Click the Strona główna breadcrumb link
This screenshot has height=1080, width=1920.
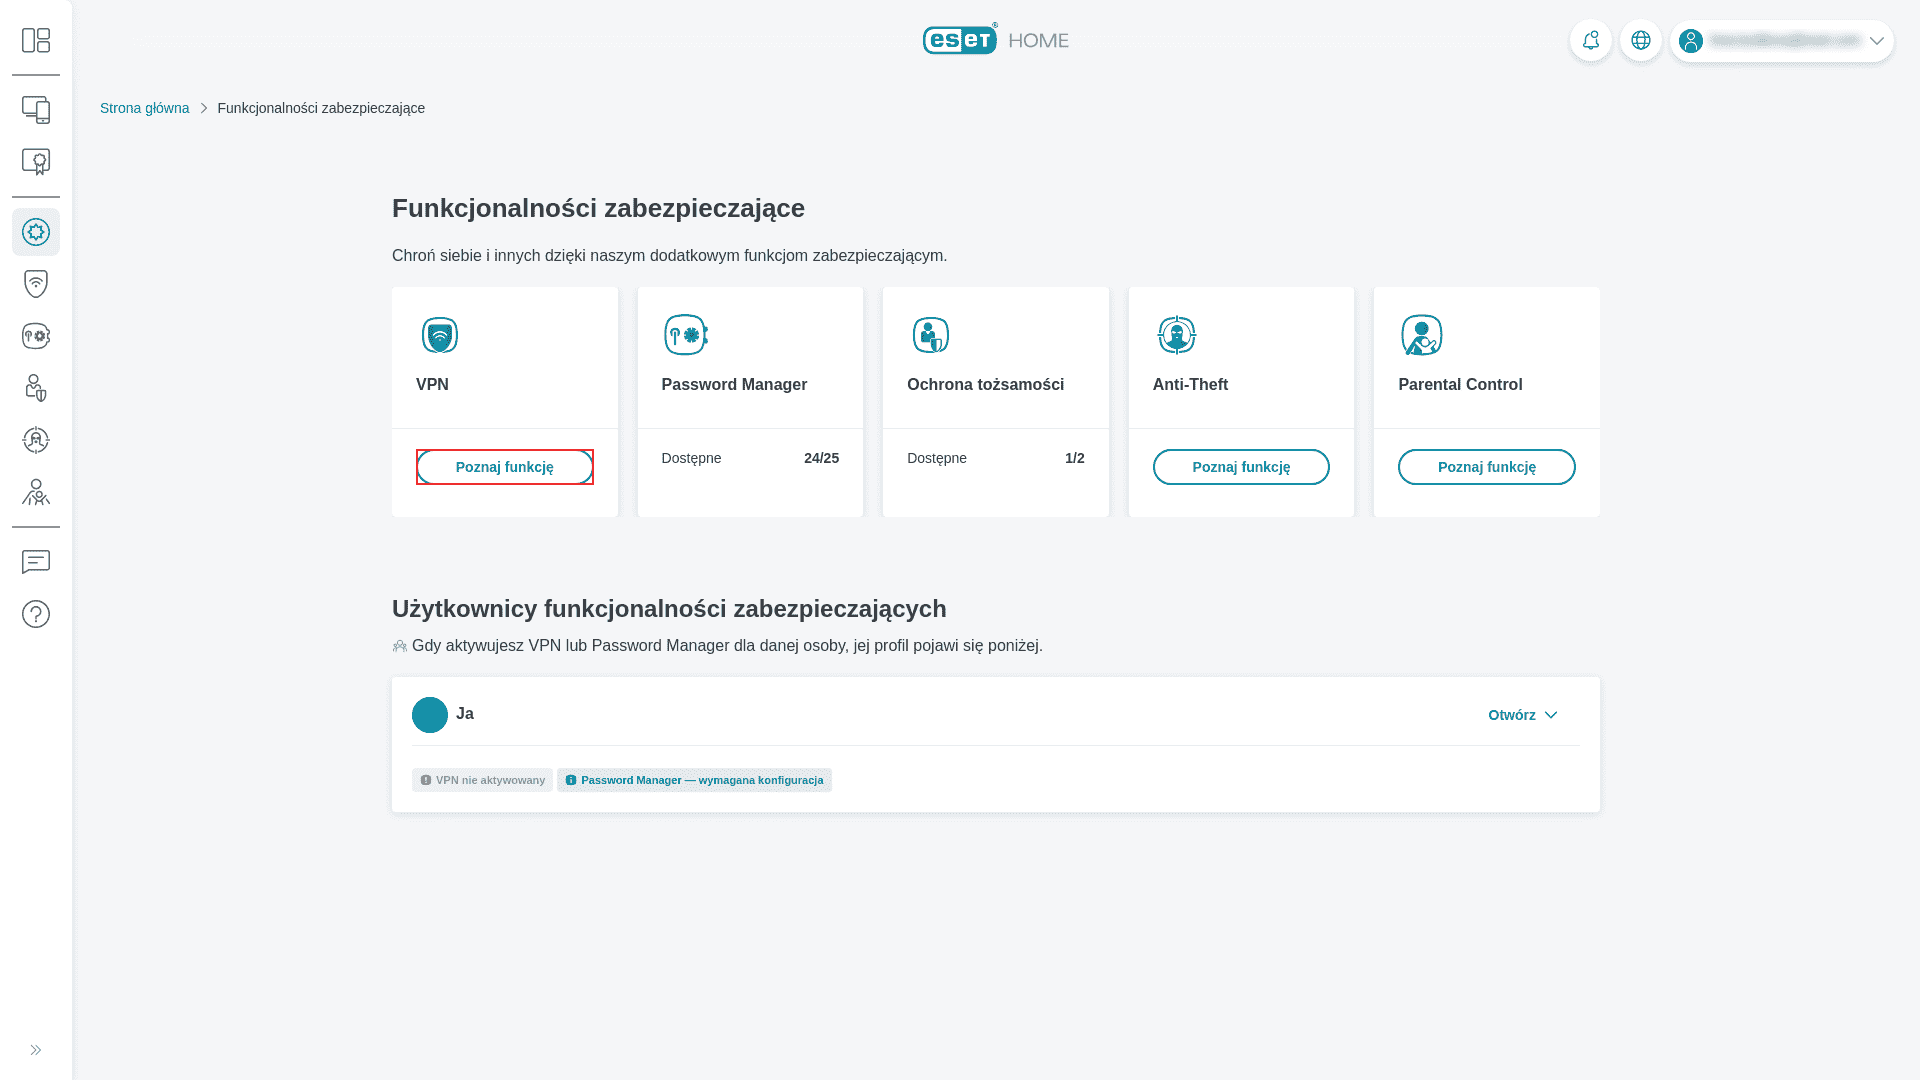[x=144, y=108]
